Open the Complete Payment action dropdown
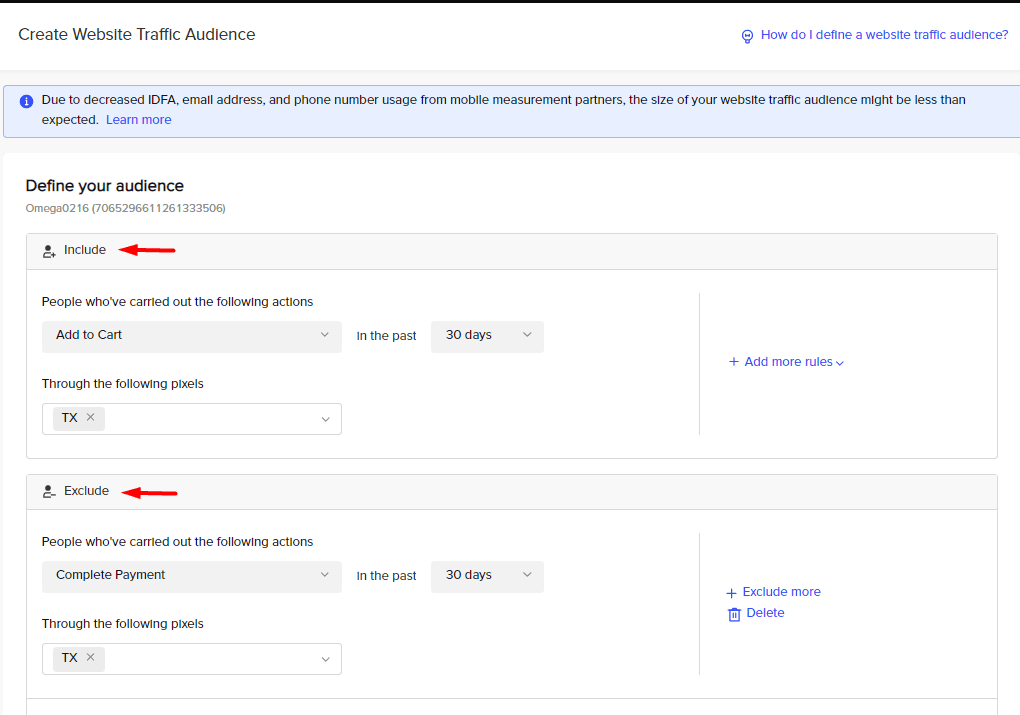The height and width of the screenshot is (715, 1020). coord(192,576)
